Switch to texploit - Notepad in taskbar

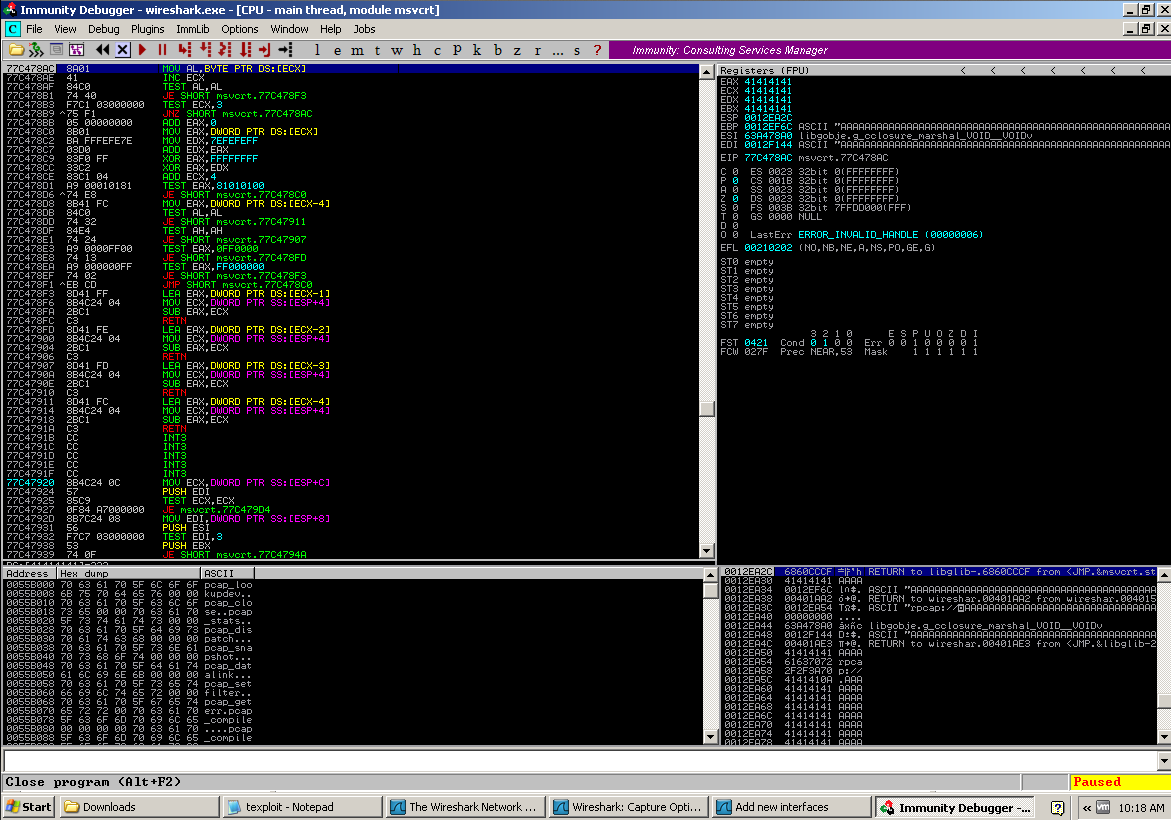pos(302,807)
